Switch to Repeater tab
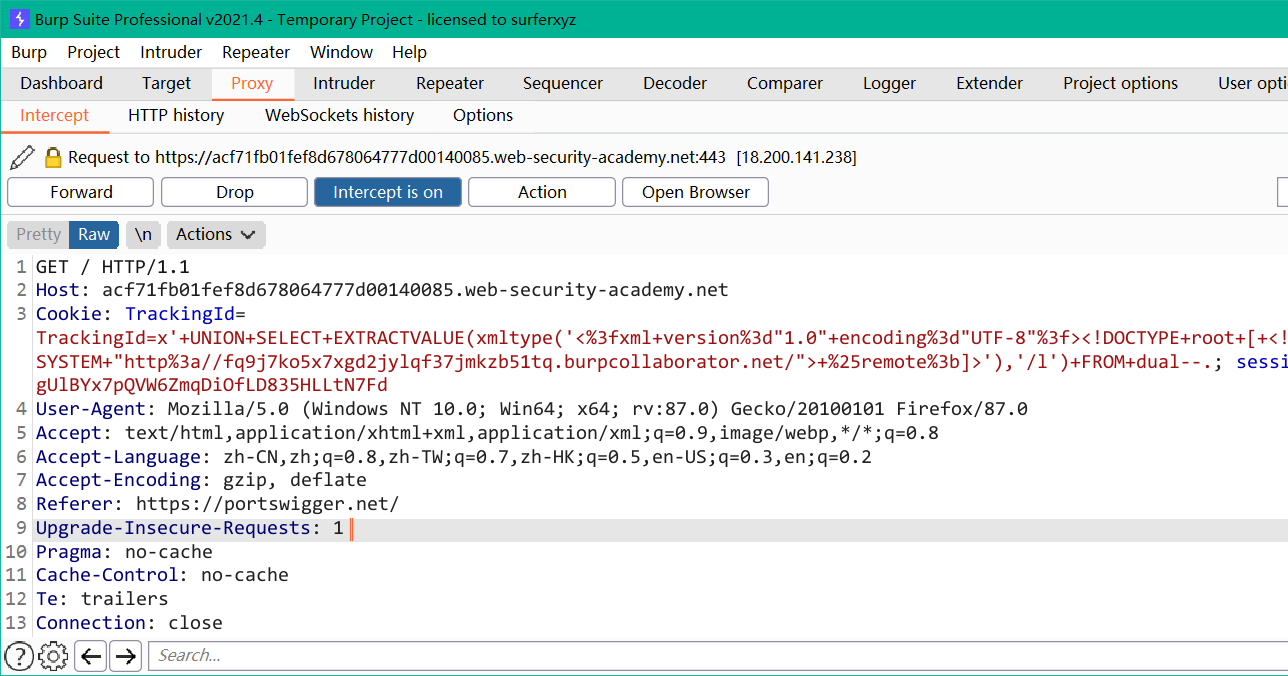 [450, 83]
